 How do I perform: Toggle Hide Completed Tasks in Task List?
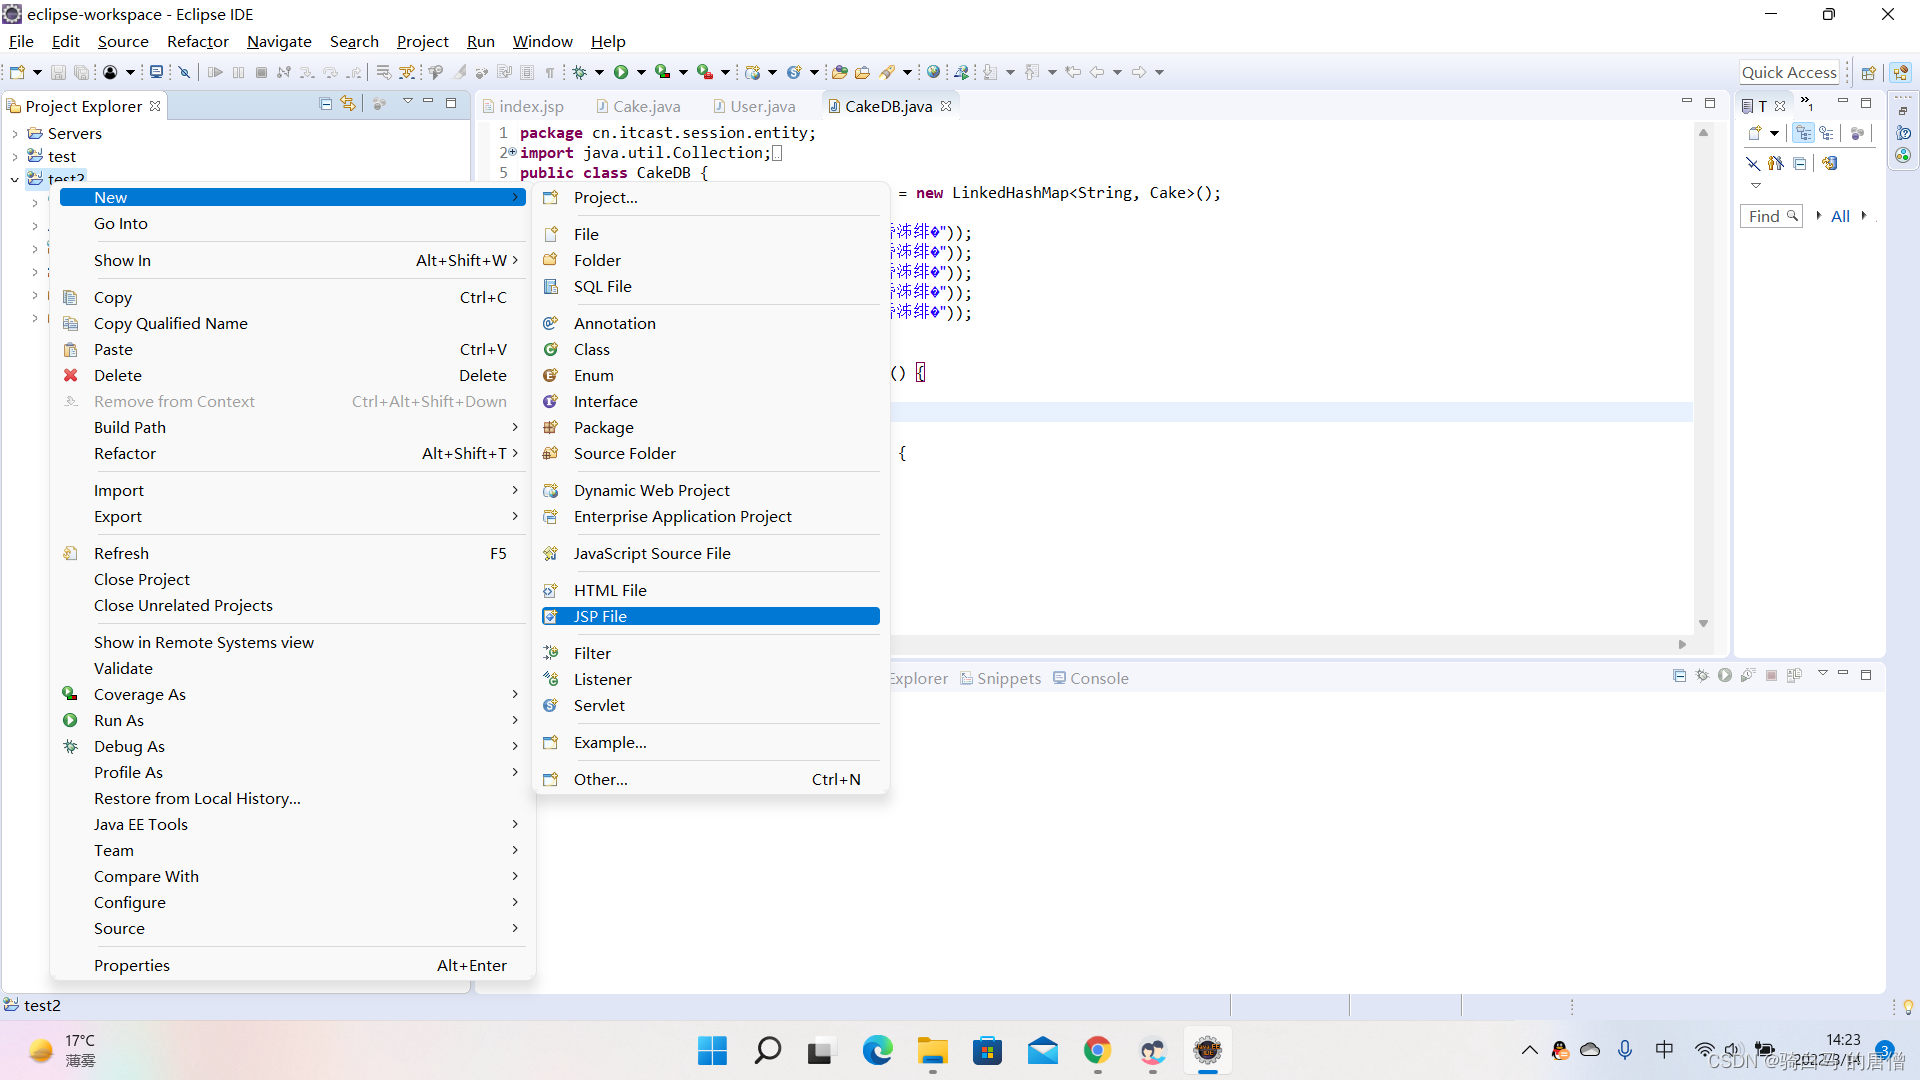pos(1753,163)
